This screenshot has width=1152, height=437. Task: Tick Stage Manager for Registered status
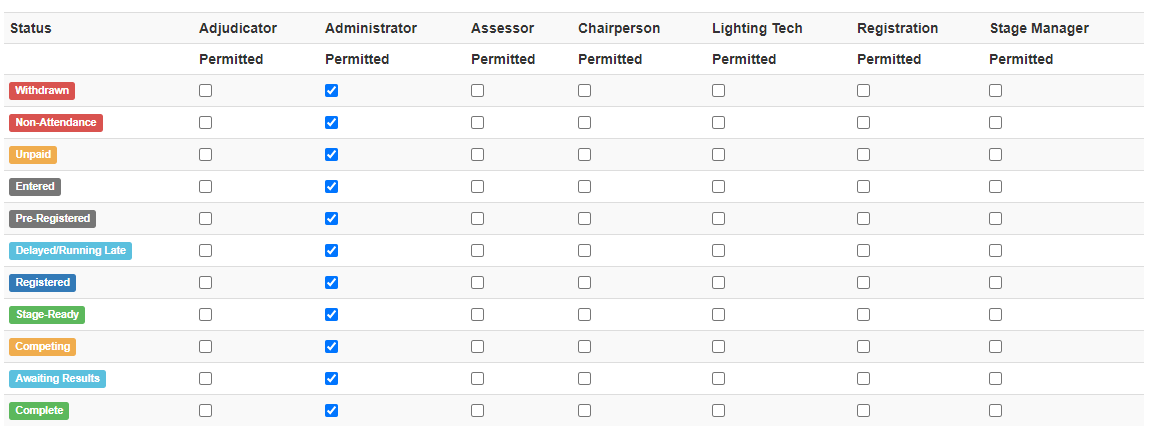click(x=996, y=283)
